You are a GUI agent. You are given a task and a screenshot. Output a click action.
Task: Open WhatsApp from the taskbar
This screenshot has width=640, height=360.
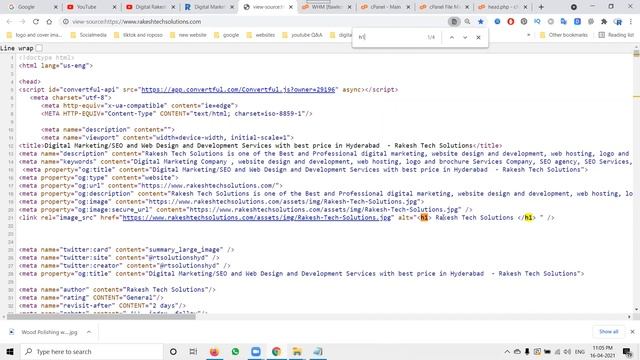[x=235, y=351]
